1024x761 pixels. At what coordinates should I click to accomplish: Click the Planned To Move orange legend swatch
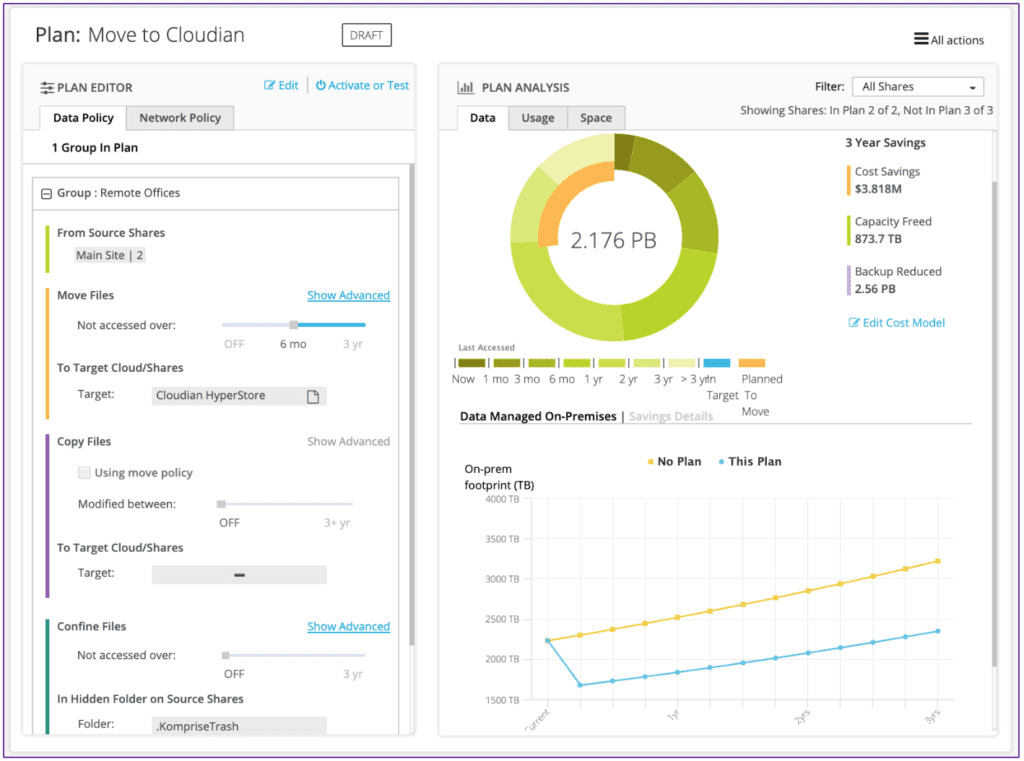click(x=752, y=363)
